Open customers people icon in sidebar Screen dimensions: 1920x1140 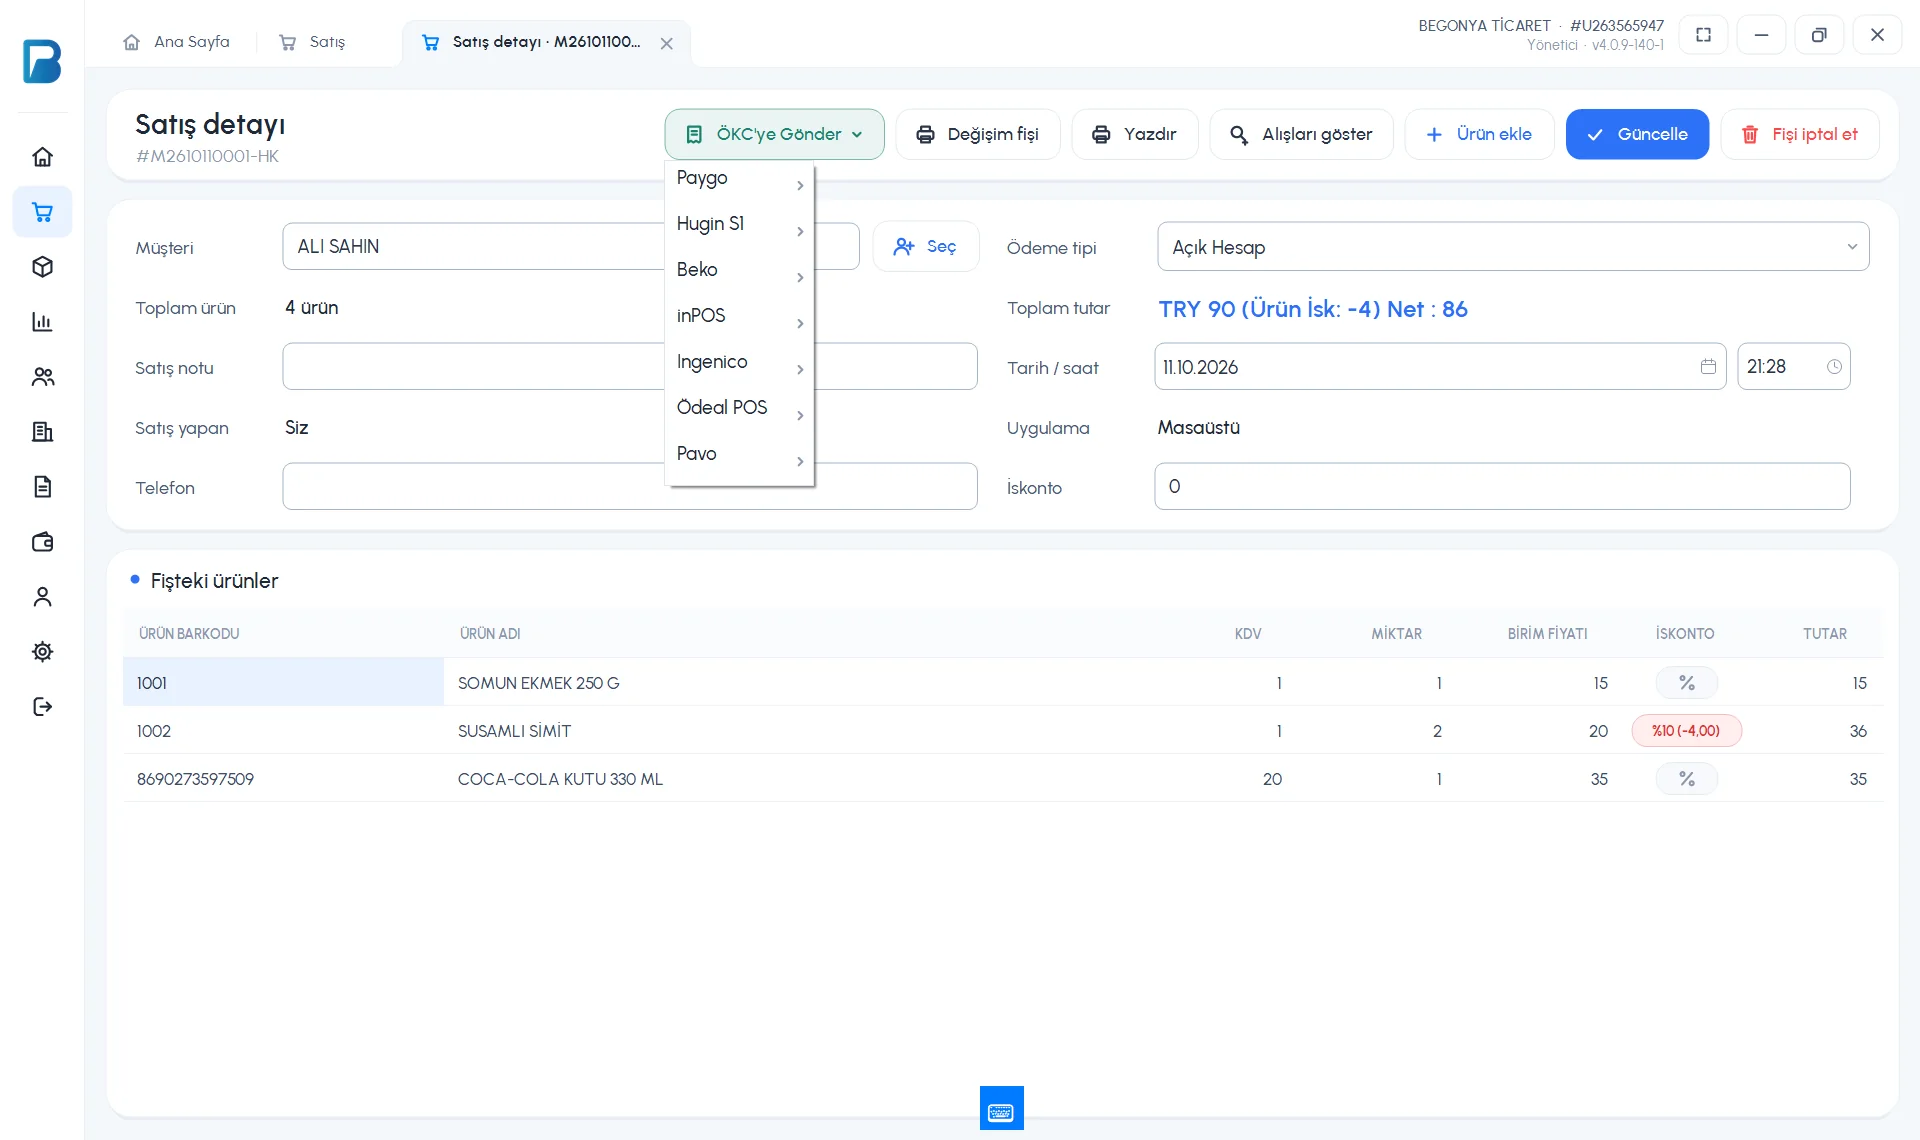[42, 377]
